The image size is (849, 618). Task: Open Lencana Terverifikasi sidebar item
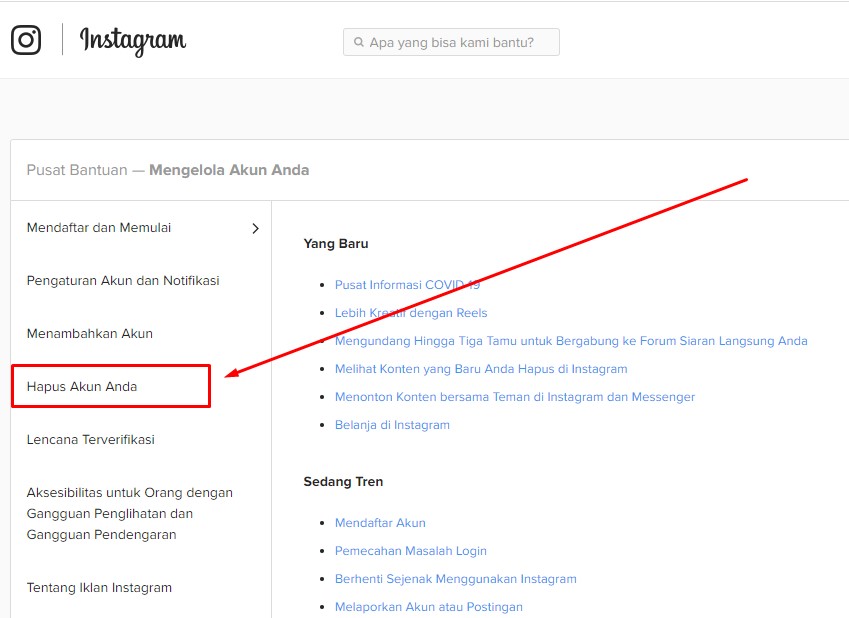(90, 440)
